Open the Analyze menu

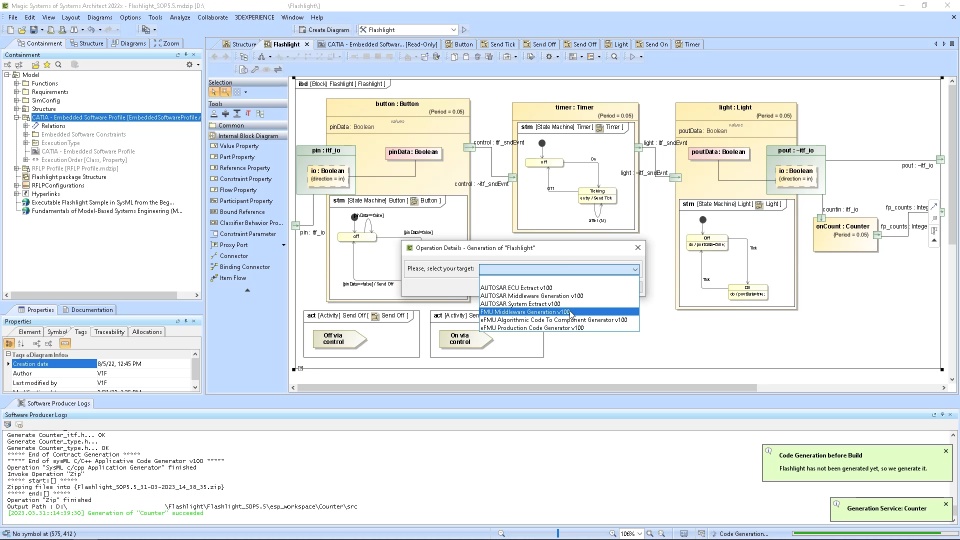(179, 17)
